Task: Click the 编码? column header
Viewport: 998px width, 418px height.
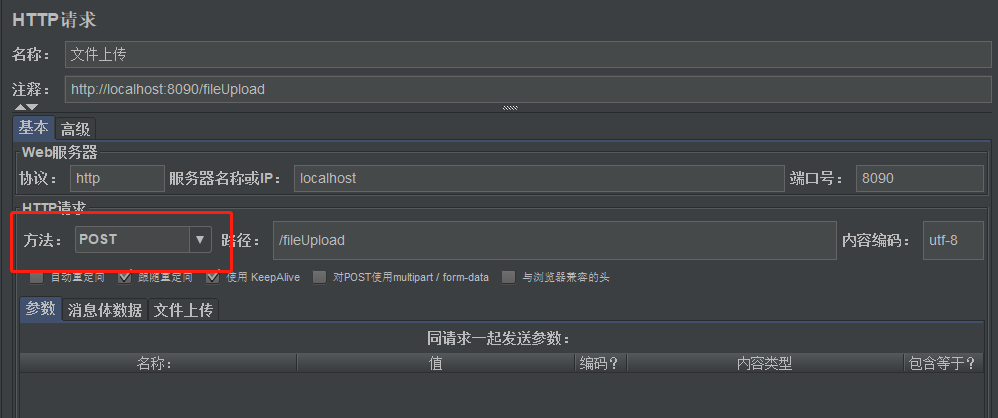Action: 601,363
